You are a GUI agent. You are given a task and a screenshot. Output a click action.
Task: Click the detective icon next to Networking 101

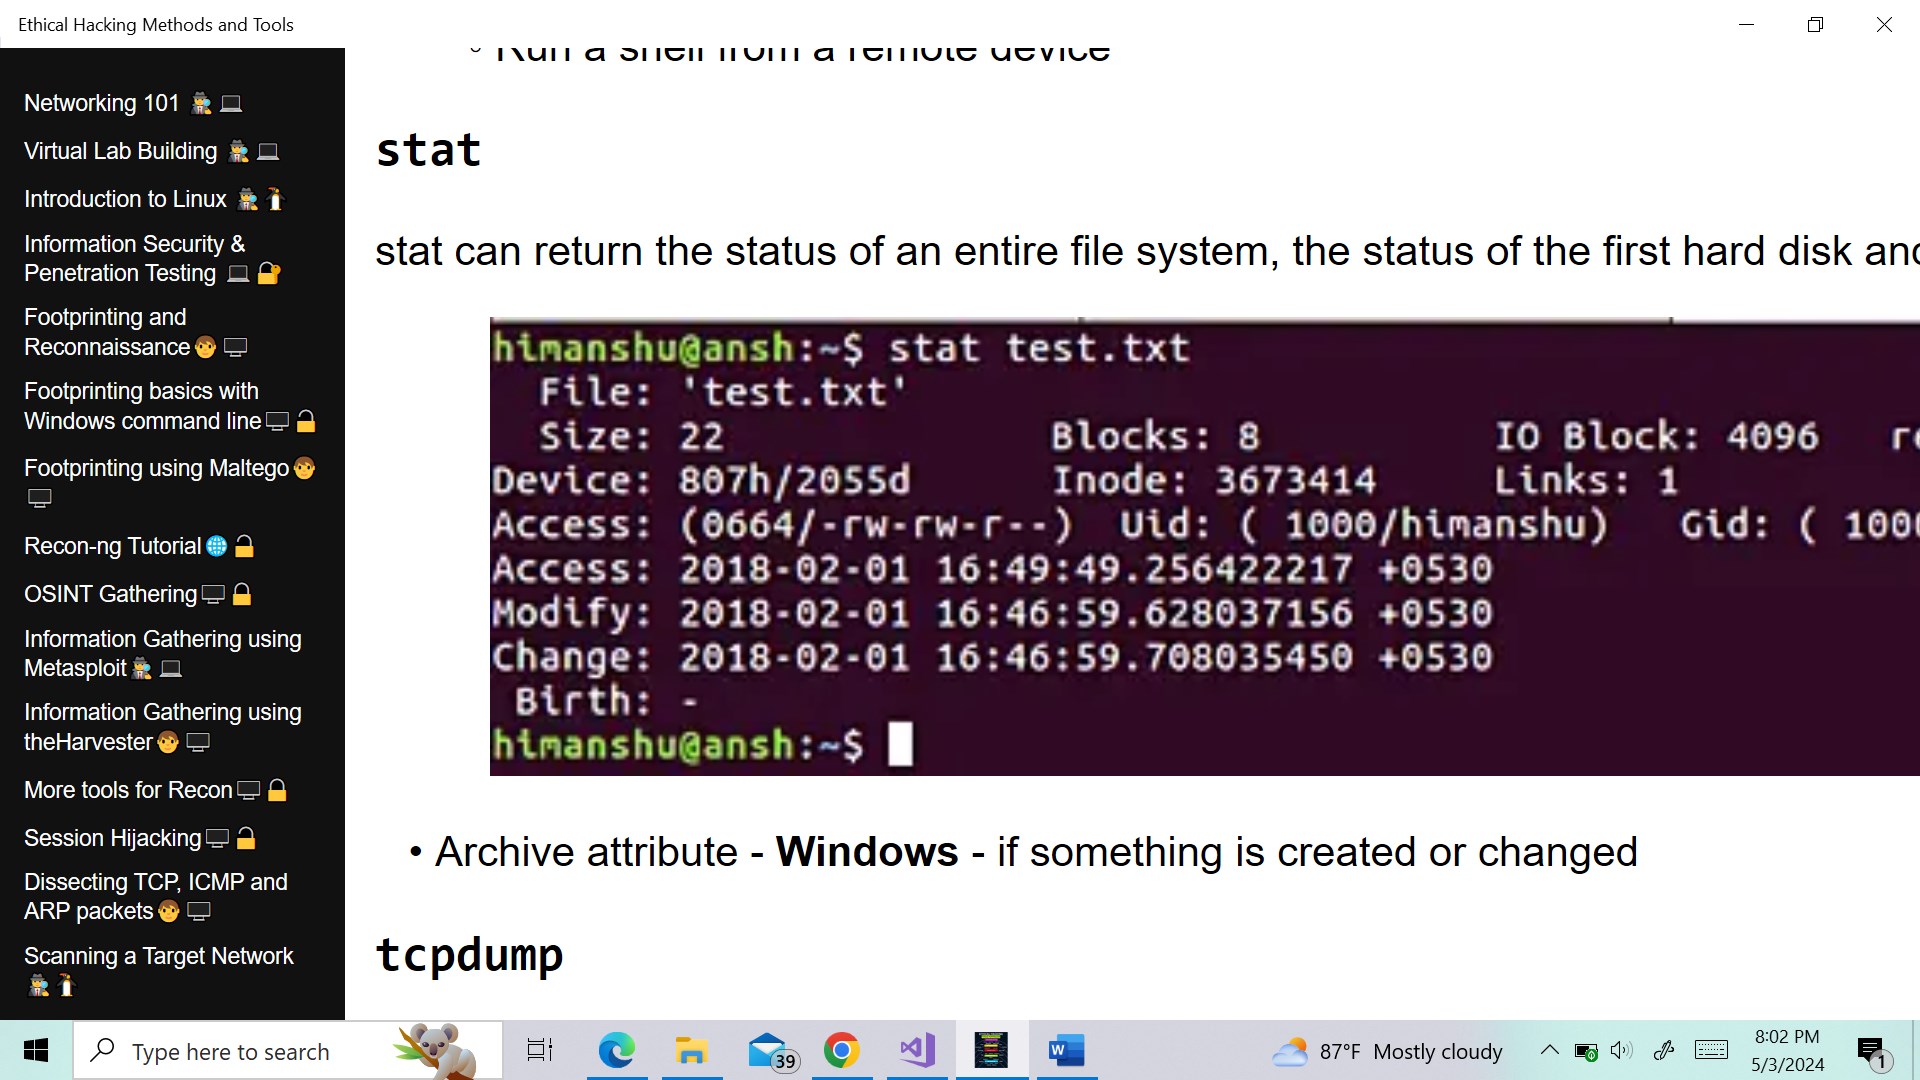(x=199, y=102)
